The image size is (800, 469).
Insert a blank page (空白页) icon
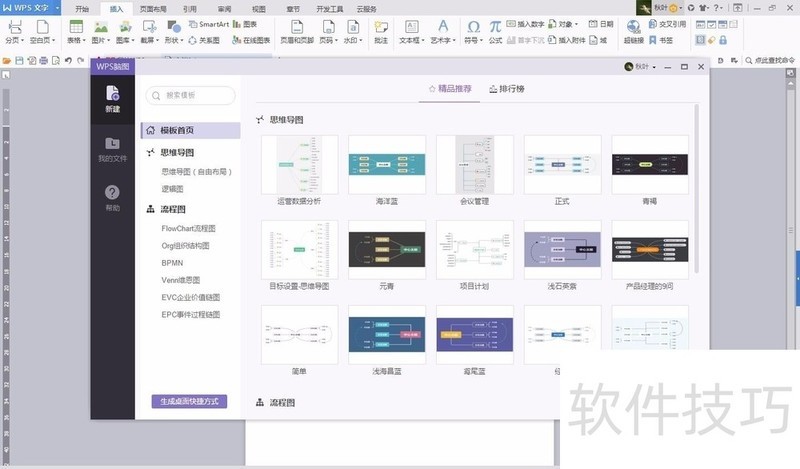pyautogui.click(x=42, y=27)
